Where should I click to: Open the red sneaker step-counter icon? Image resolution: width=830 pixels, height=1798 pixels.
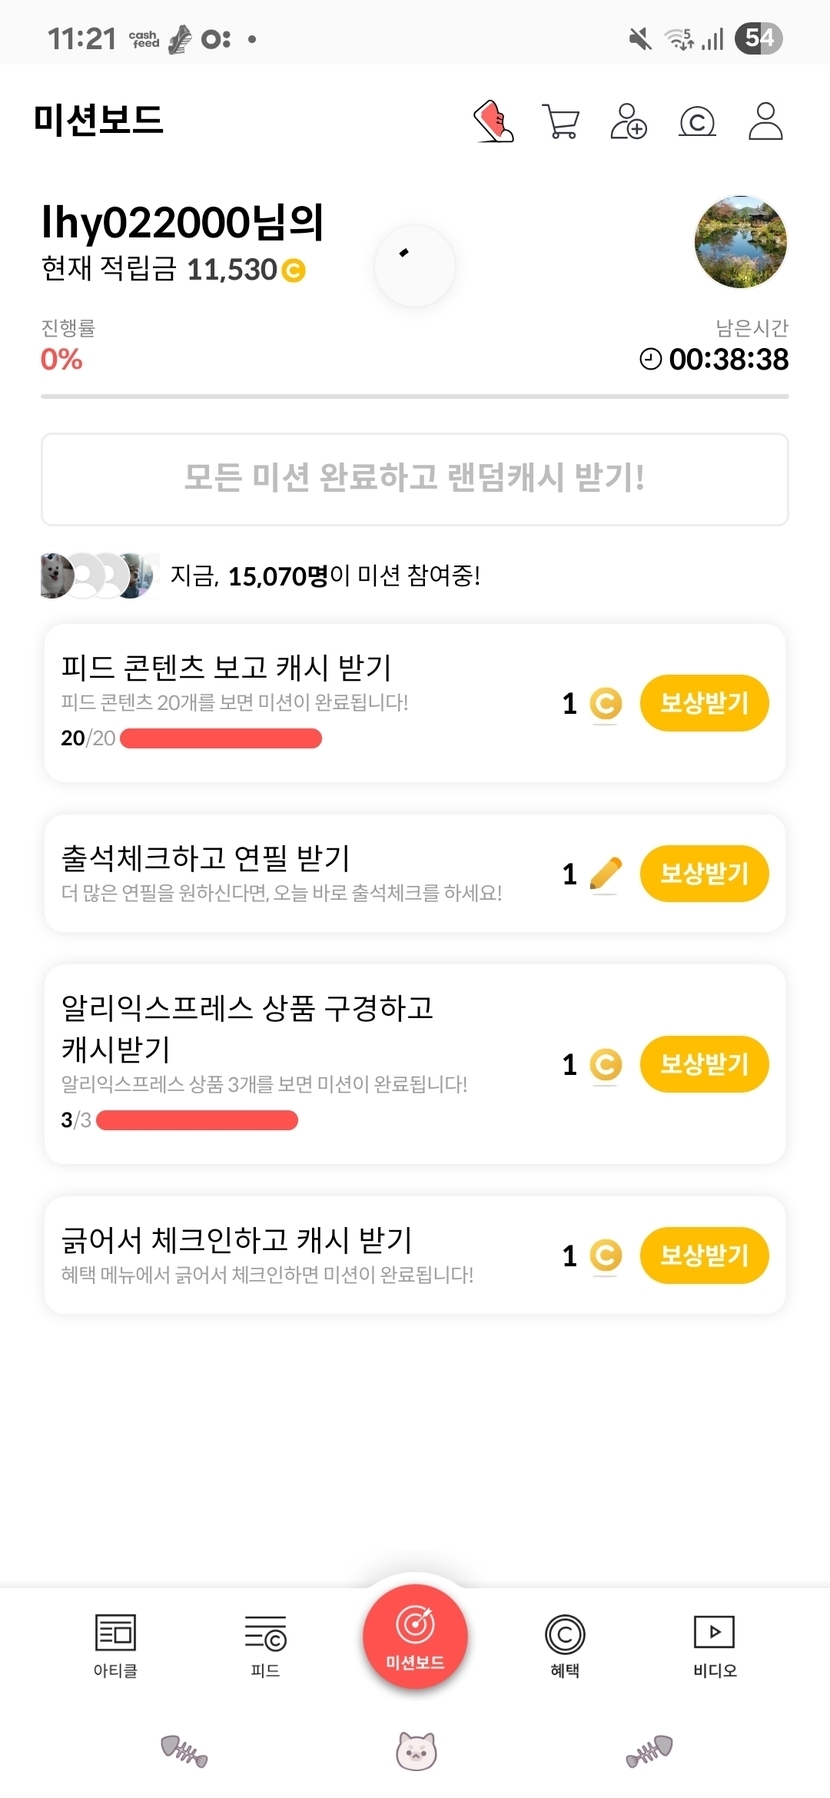pyautogui.click(x=493, y=122)
